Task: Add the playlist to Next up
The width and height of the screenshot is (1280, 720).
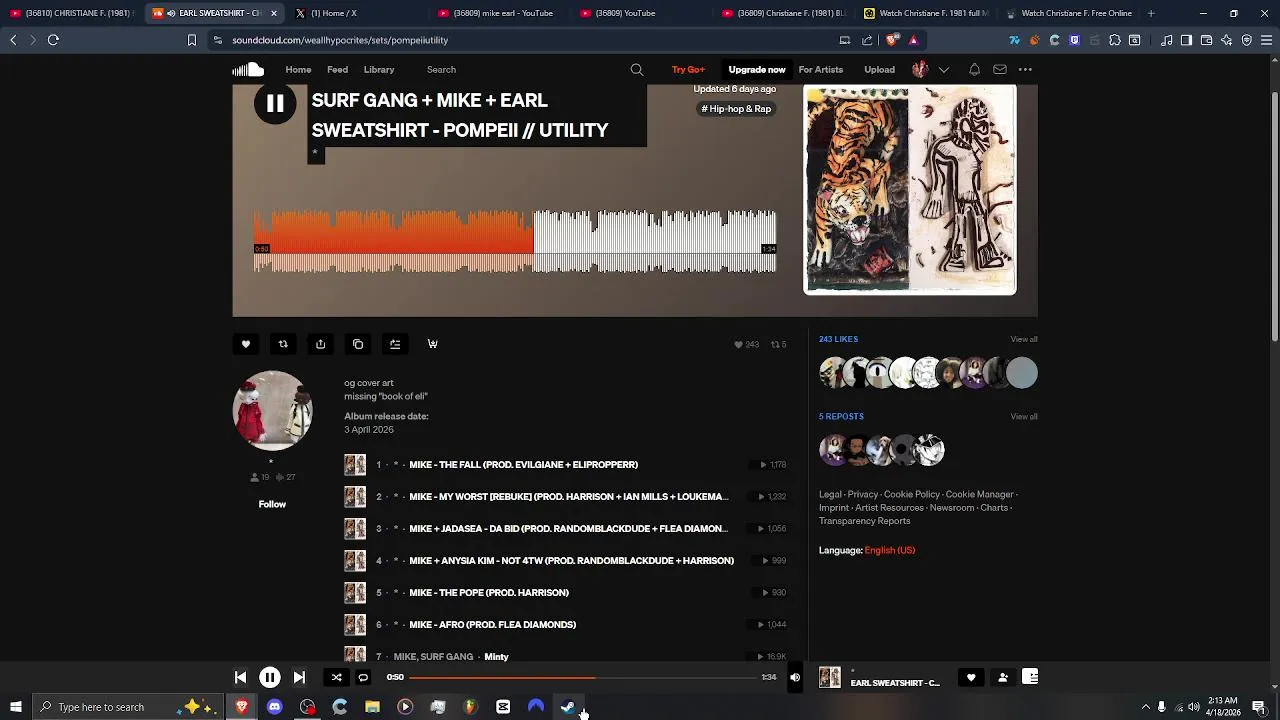Action: (x=395, y=344)
